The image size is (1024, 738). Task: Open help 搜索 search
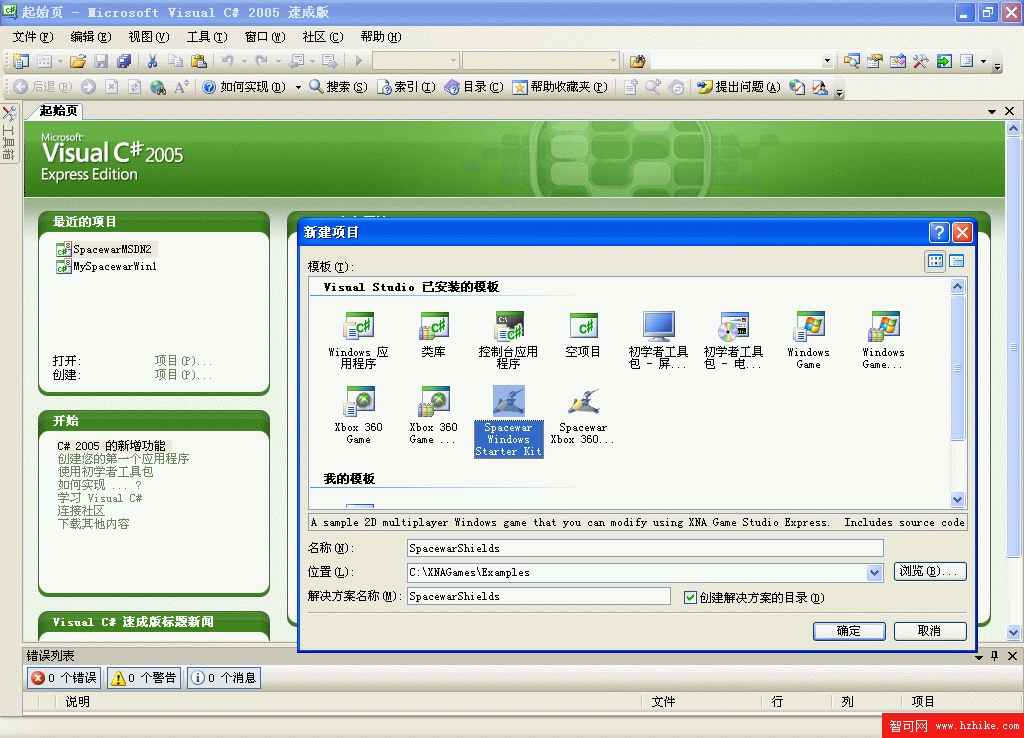(x=338, y=87)
